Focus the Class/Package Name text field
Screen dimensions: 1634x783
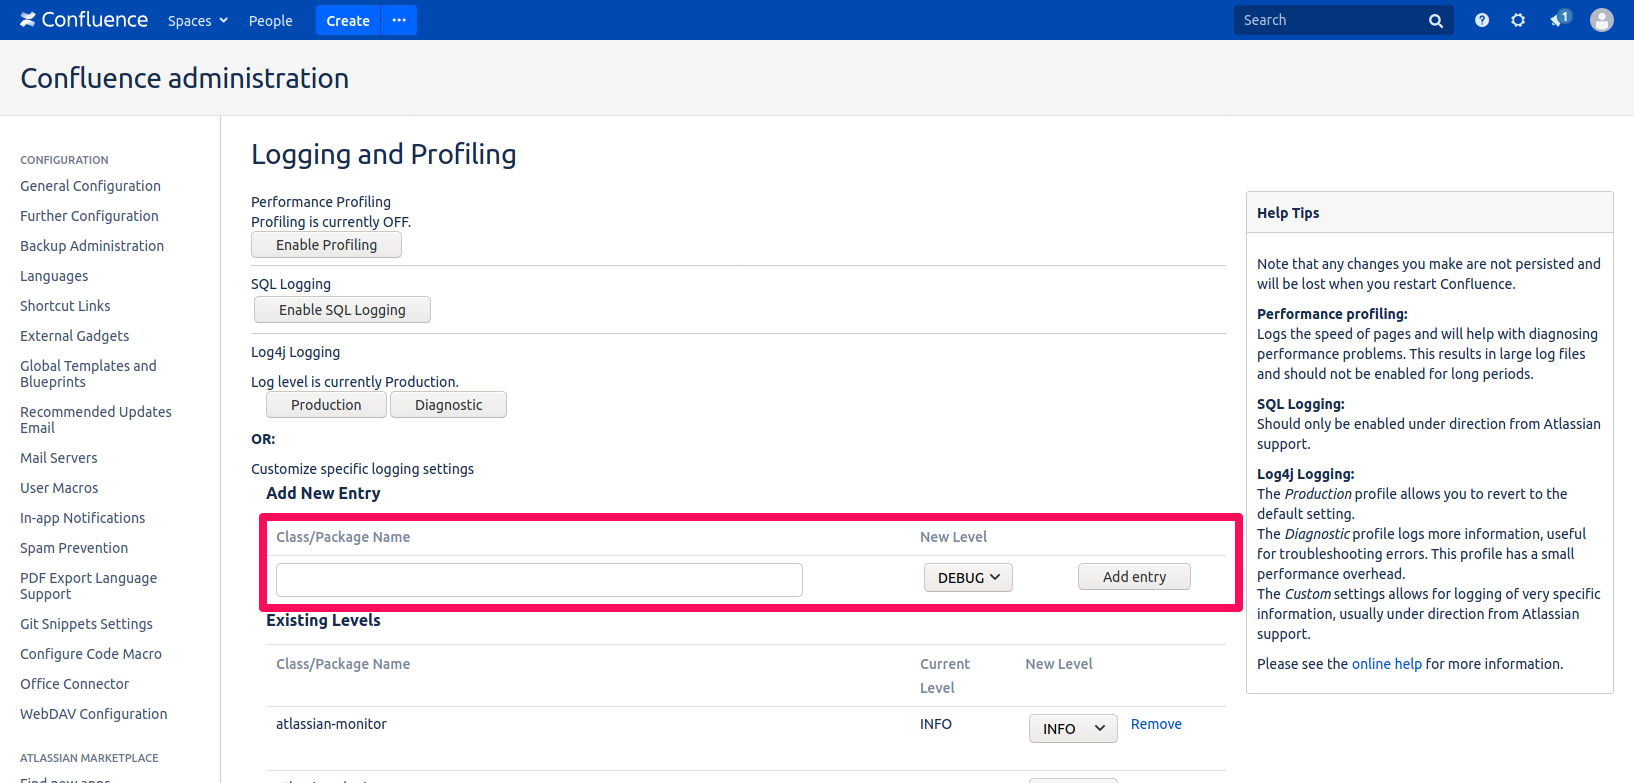pos(539,580)
